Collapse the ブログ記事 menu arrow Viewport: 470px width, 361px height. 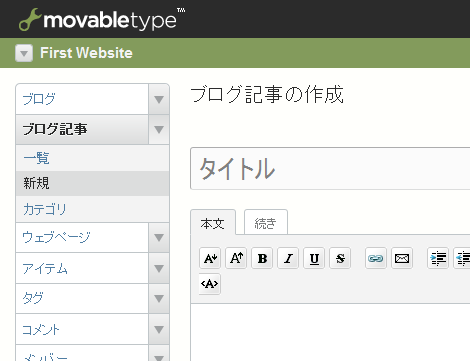click(159, 129)
